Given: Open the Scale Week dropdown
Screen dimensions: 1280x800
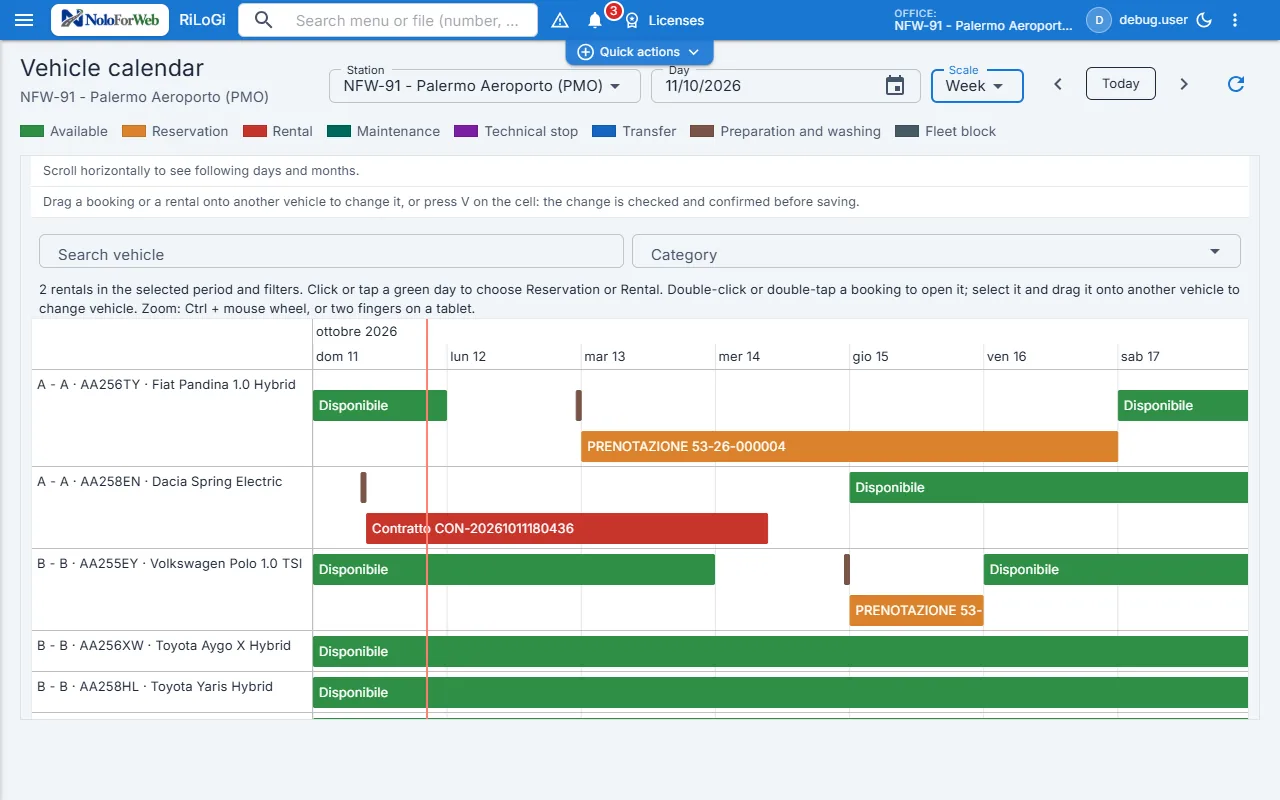Looking at the screenshot, I should [977, 86].
